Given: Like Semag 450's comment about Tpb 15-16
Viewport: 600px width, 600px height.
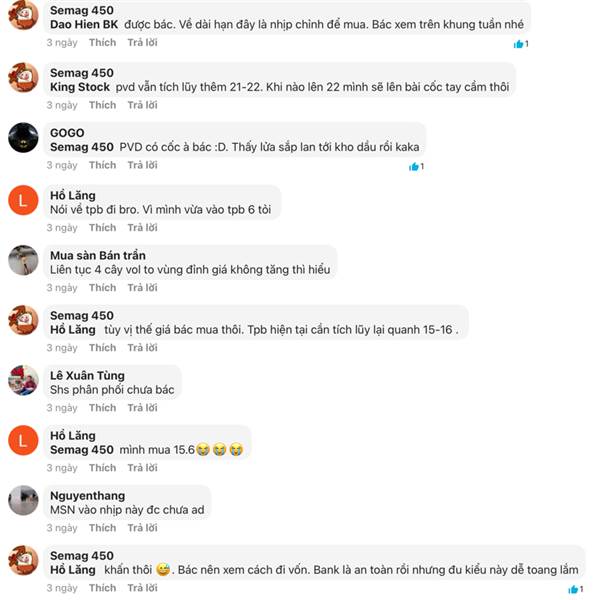Looking at the screenshot, I should tap(103, 348).
